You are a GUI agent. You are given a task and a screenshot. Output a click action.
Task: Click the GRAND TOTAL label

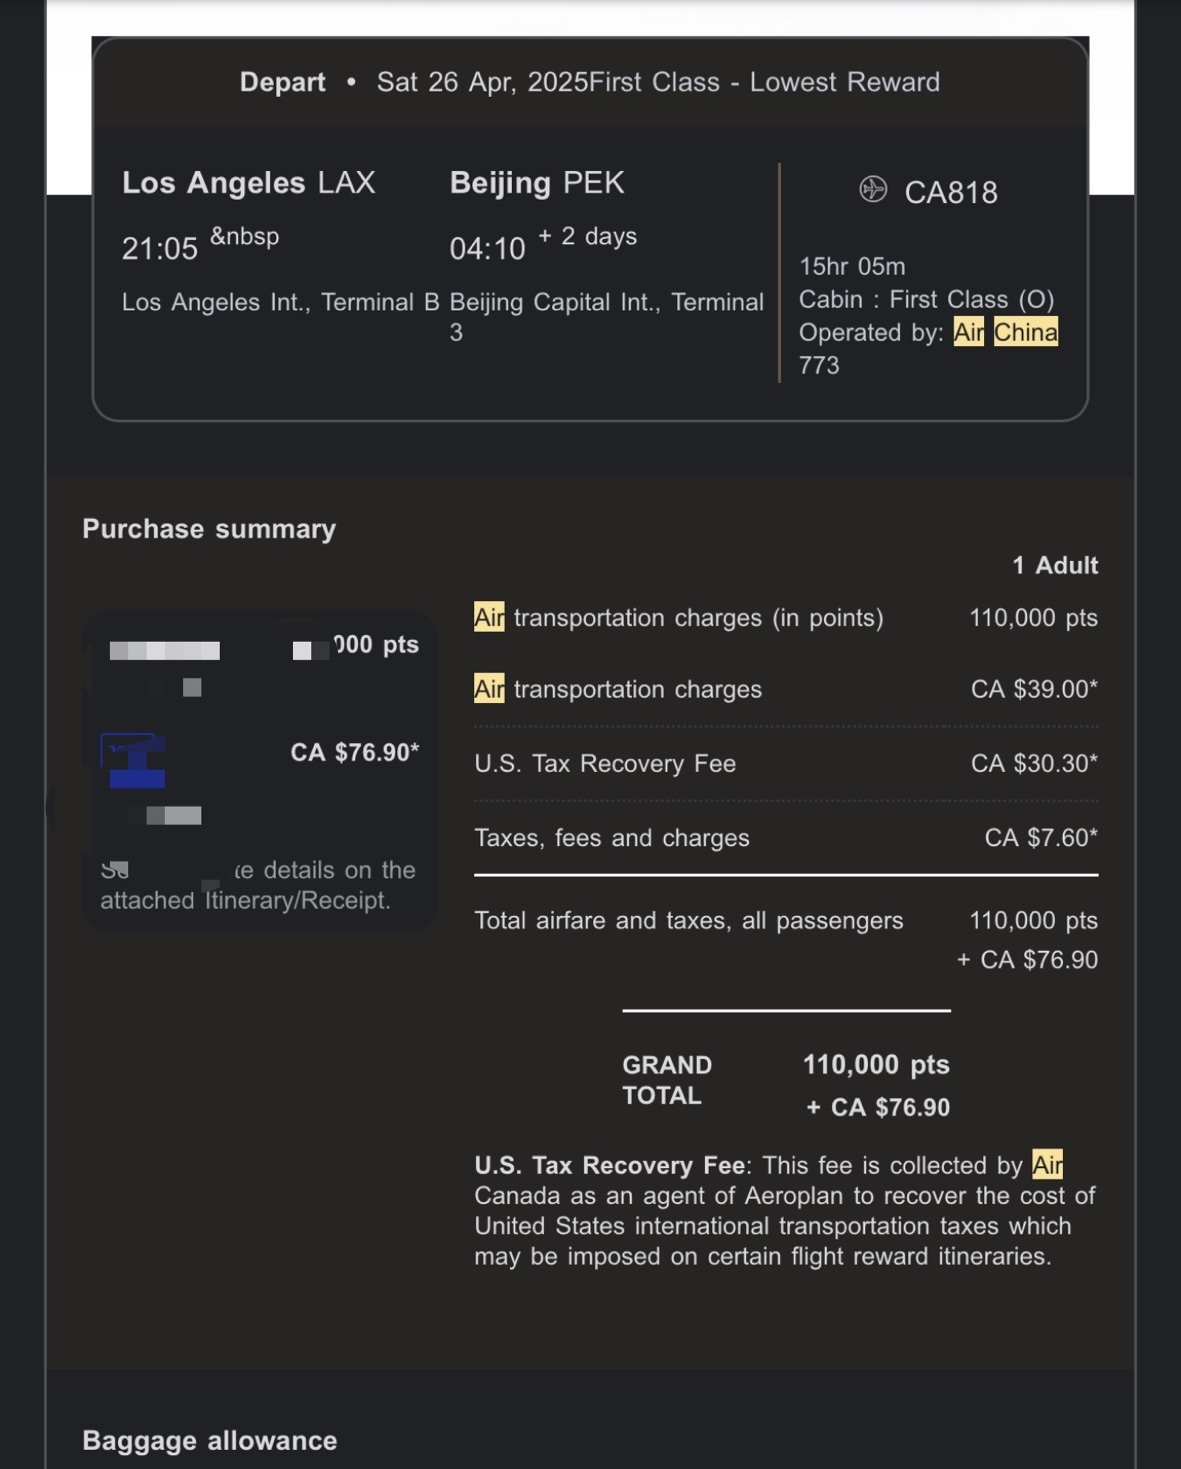click(667, 1080)
